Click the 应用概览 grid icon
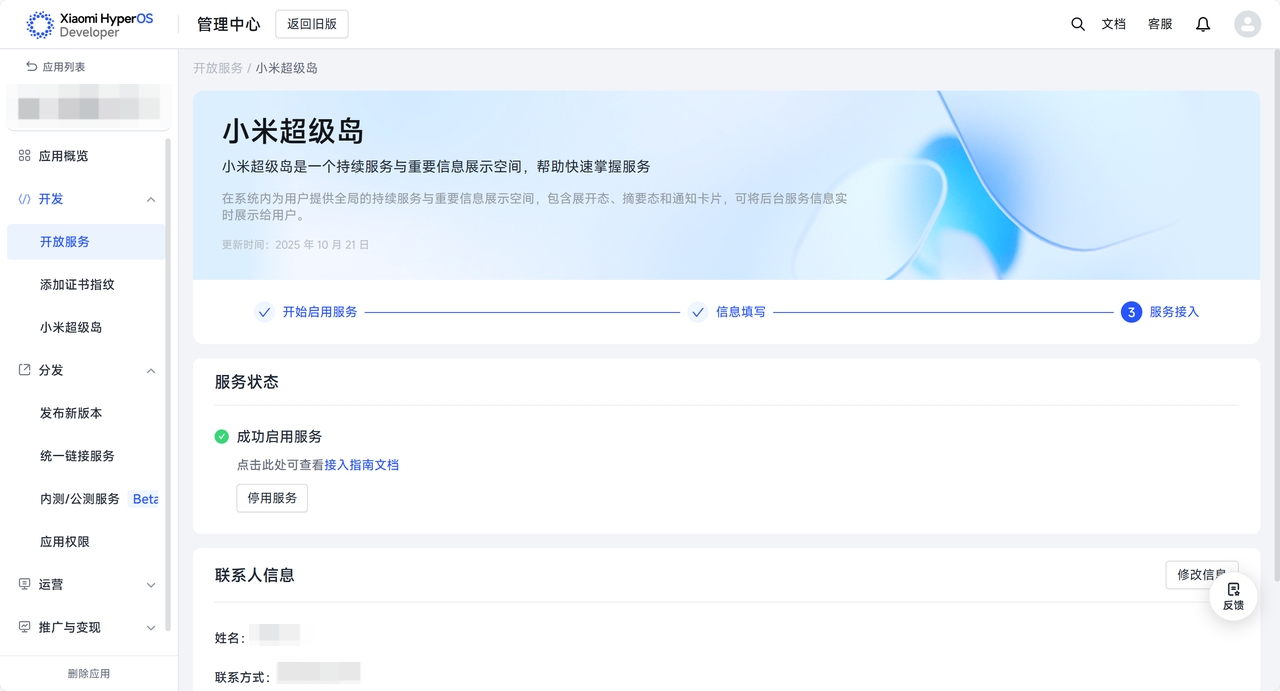The width and height of the screenshot is (1280, 691). (25, 156)
